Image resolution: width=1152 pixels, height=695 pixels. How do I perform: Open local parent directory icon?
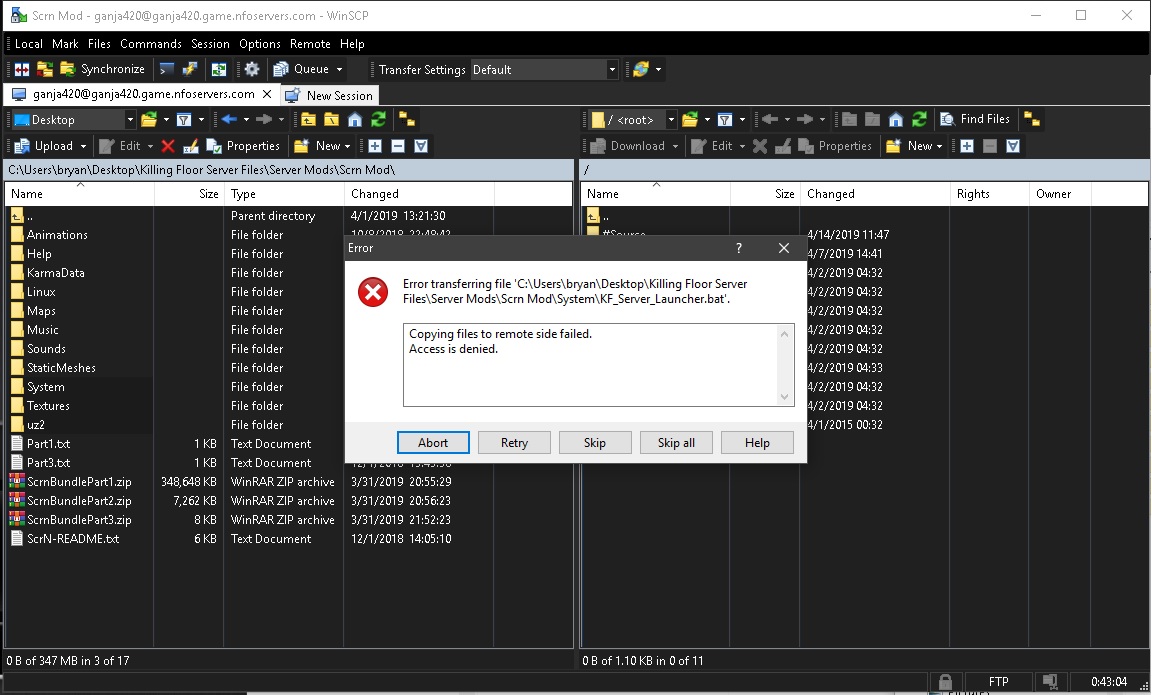pos(308,120)
